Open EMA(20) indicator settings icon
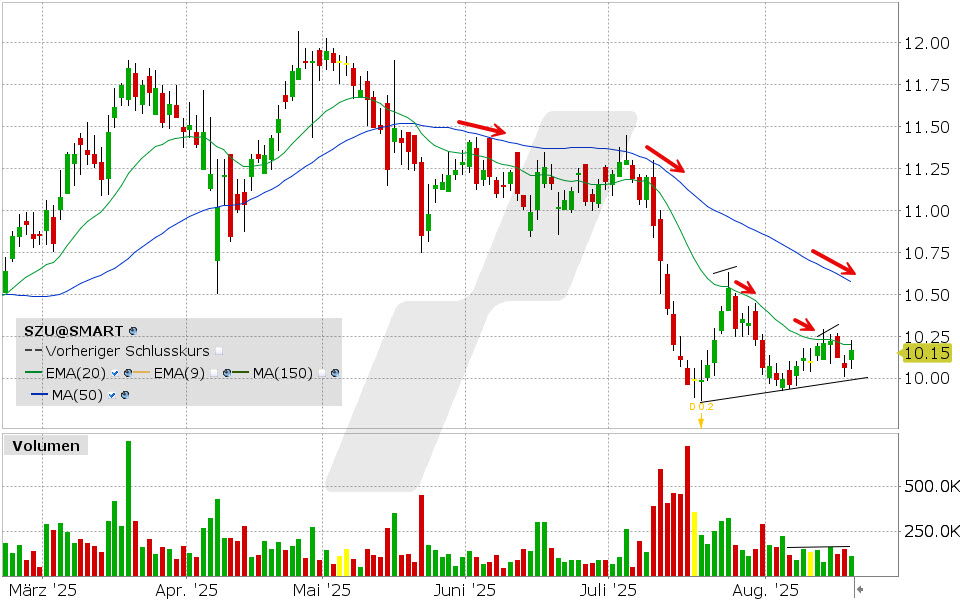Screen dimensions: 960x600 coord(128,373)
